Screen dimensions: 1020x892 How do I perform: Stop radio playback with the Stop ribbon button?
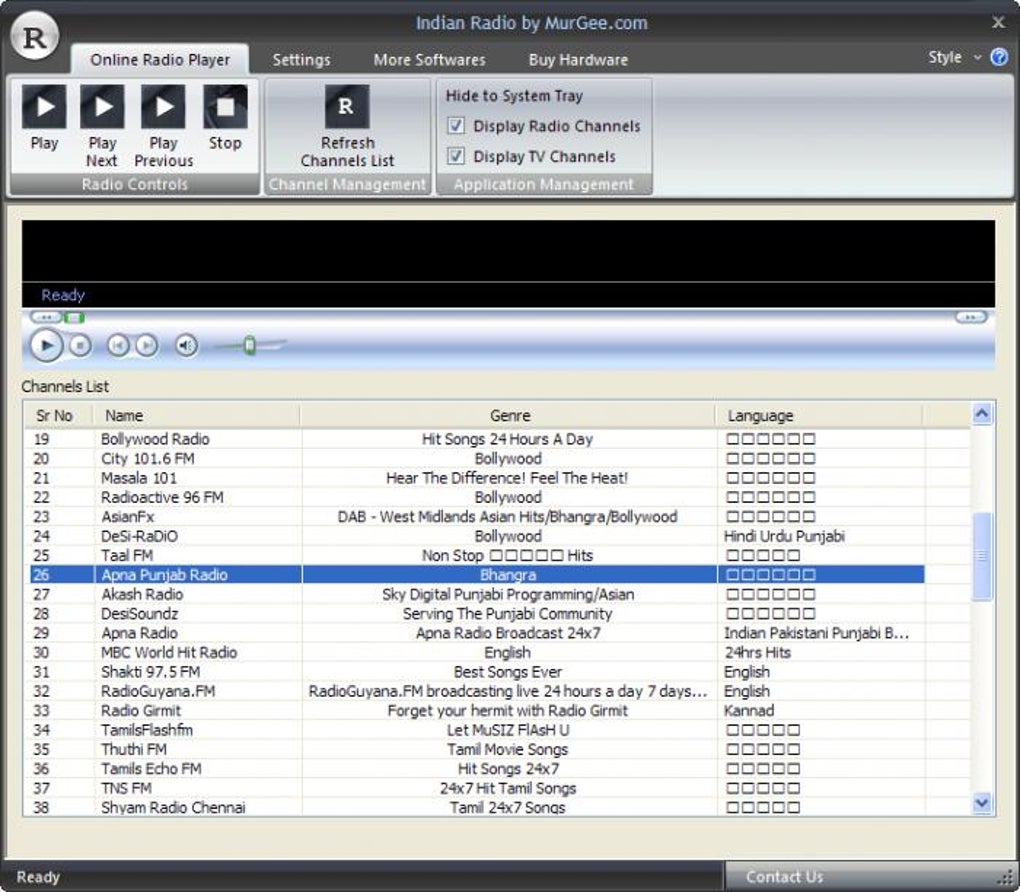[225, 118]
